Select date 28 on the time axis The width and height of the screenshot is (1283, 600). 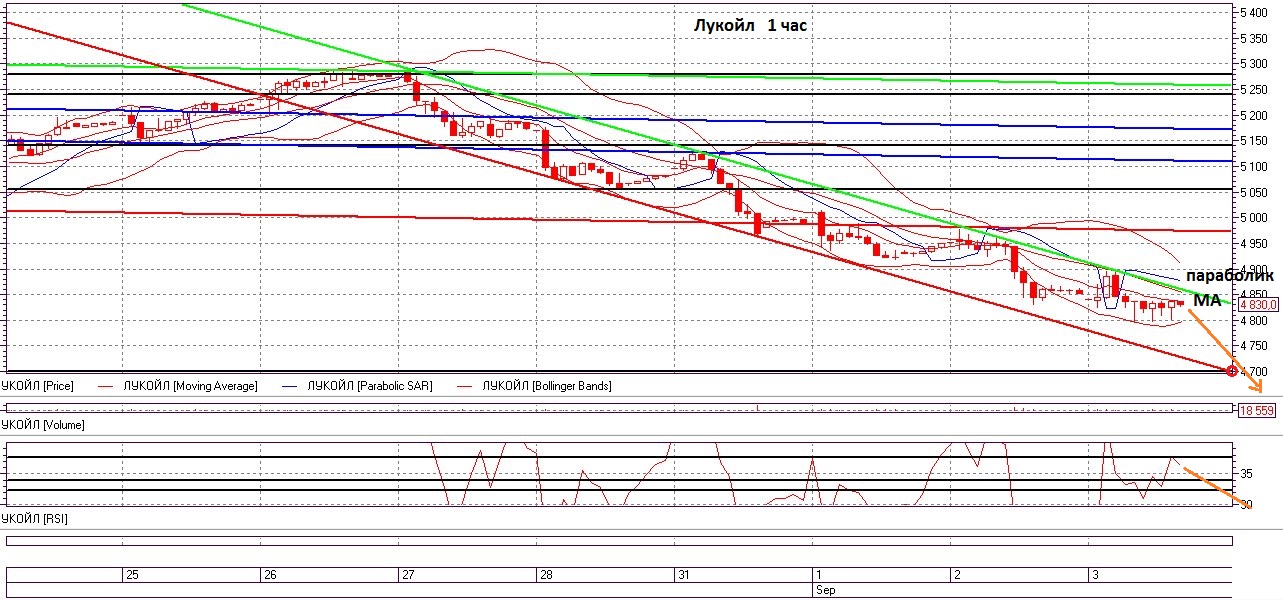click(x=546, y=575)
